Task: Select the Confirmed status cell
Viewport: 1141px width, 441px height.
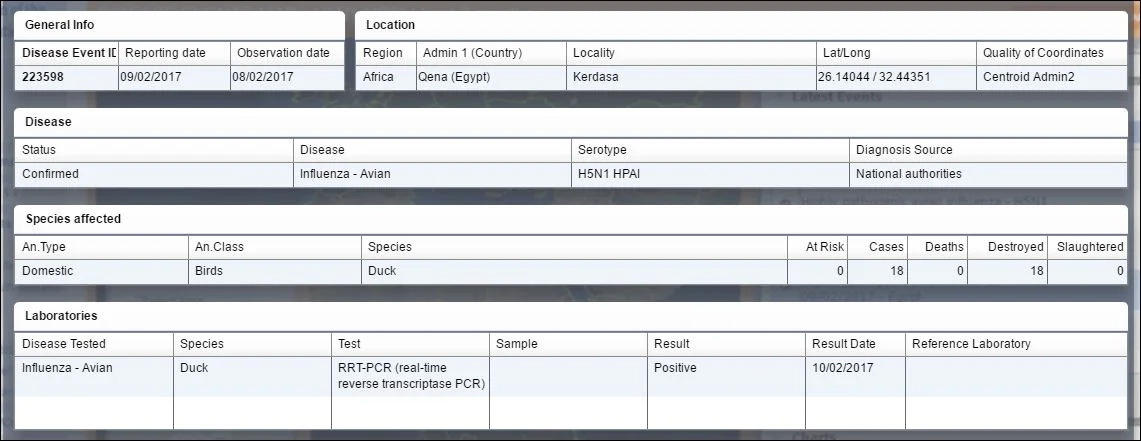Action: click(154, 175)
